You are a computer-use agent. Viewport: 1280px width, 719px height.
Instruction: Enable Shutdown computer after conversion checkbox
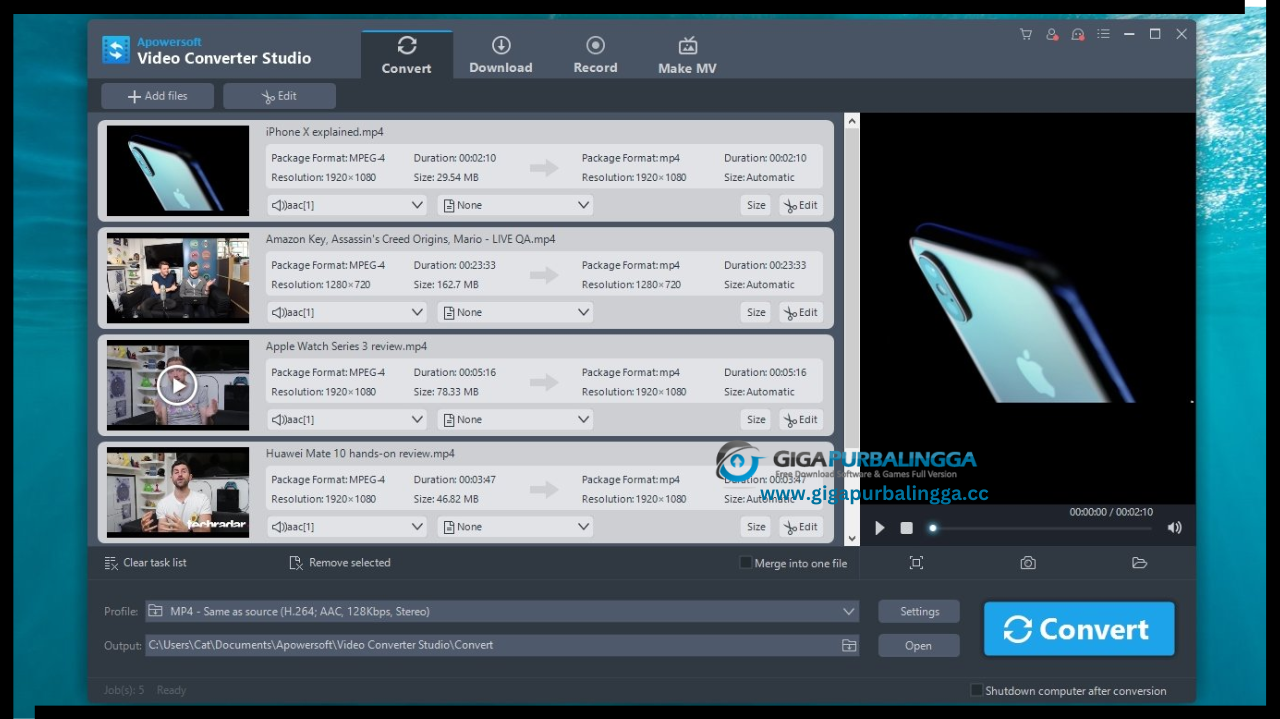click(977, 690)
